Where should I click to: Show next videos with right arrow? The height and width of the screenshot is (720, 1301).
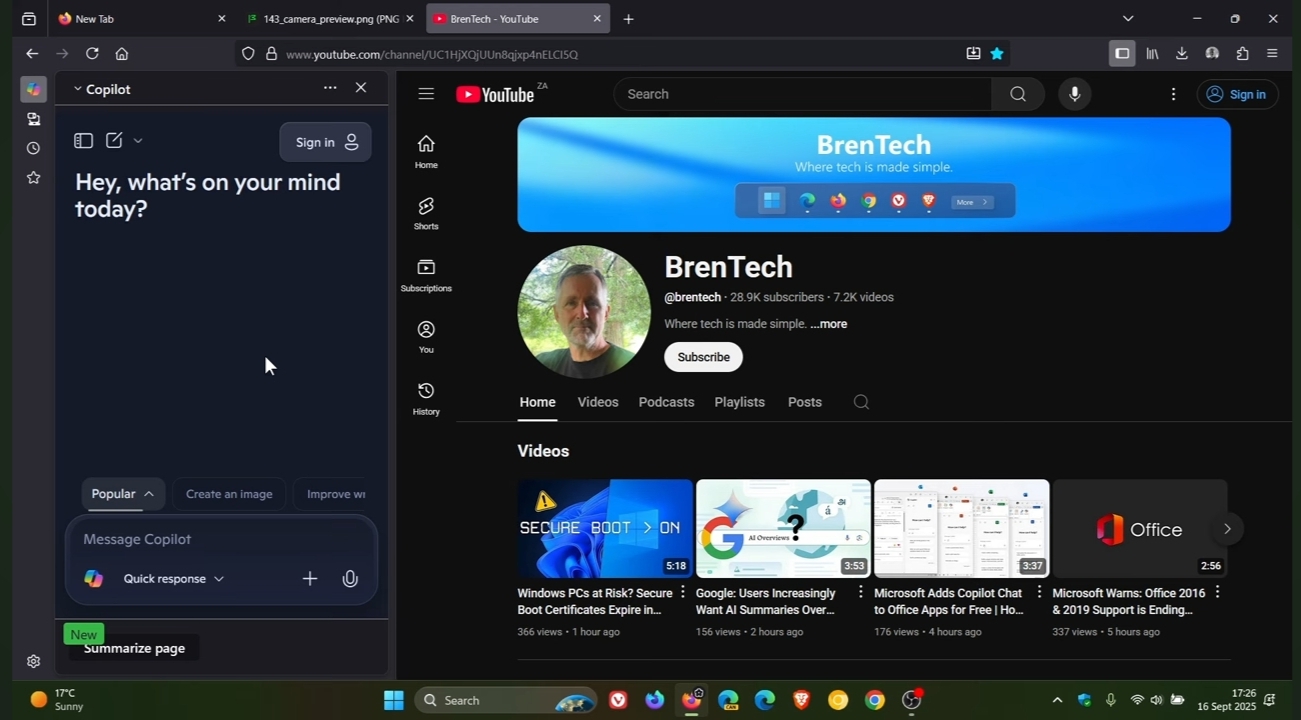pos(1227,529)
